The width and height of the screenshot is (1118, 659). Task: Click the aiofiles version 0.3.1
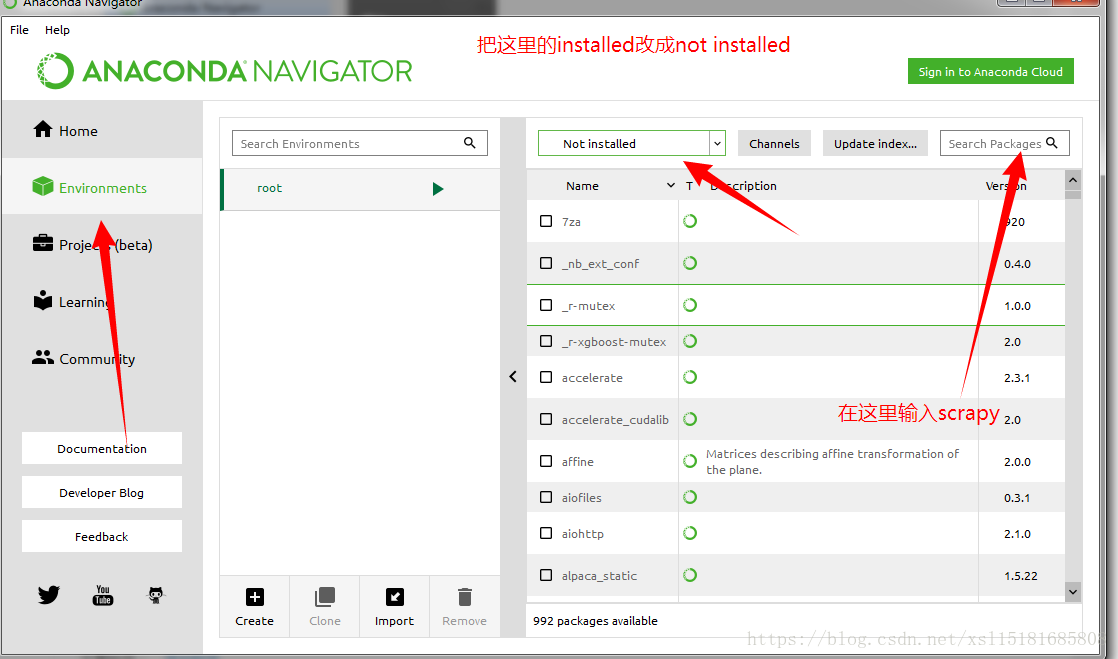tap(1017, 498)
